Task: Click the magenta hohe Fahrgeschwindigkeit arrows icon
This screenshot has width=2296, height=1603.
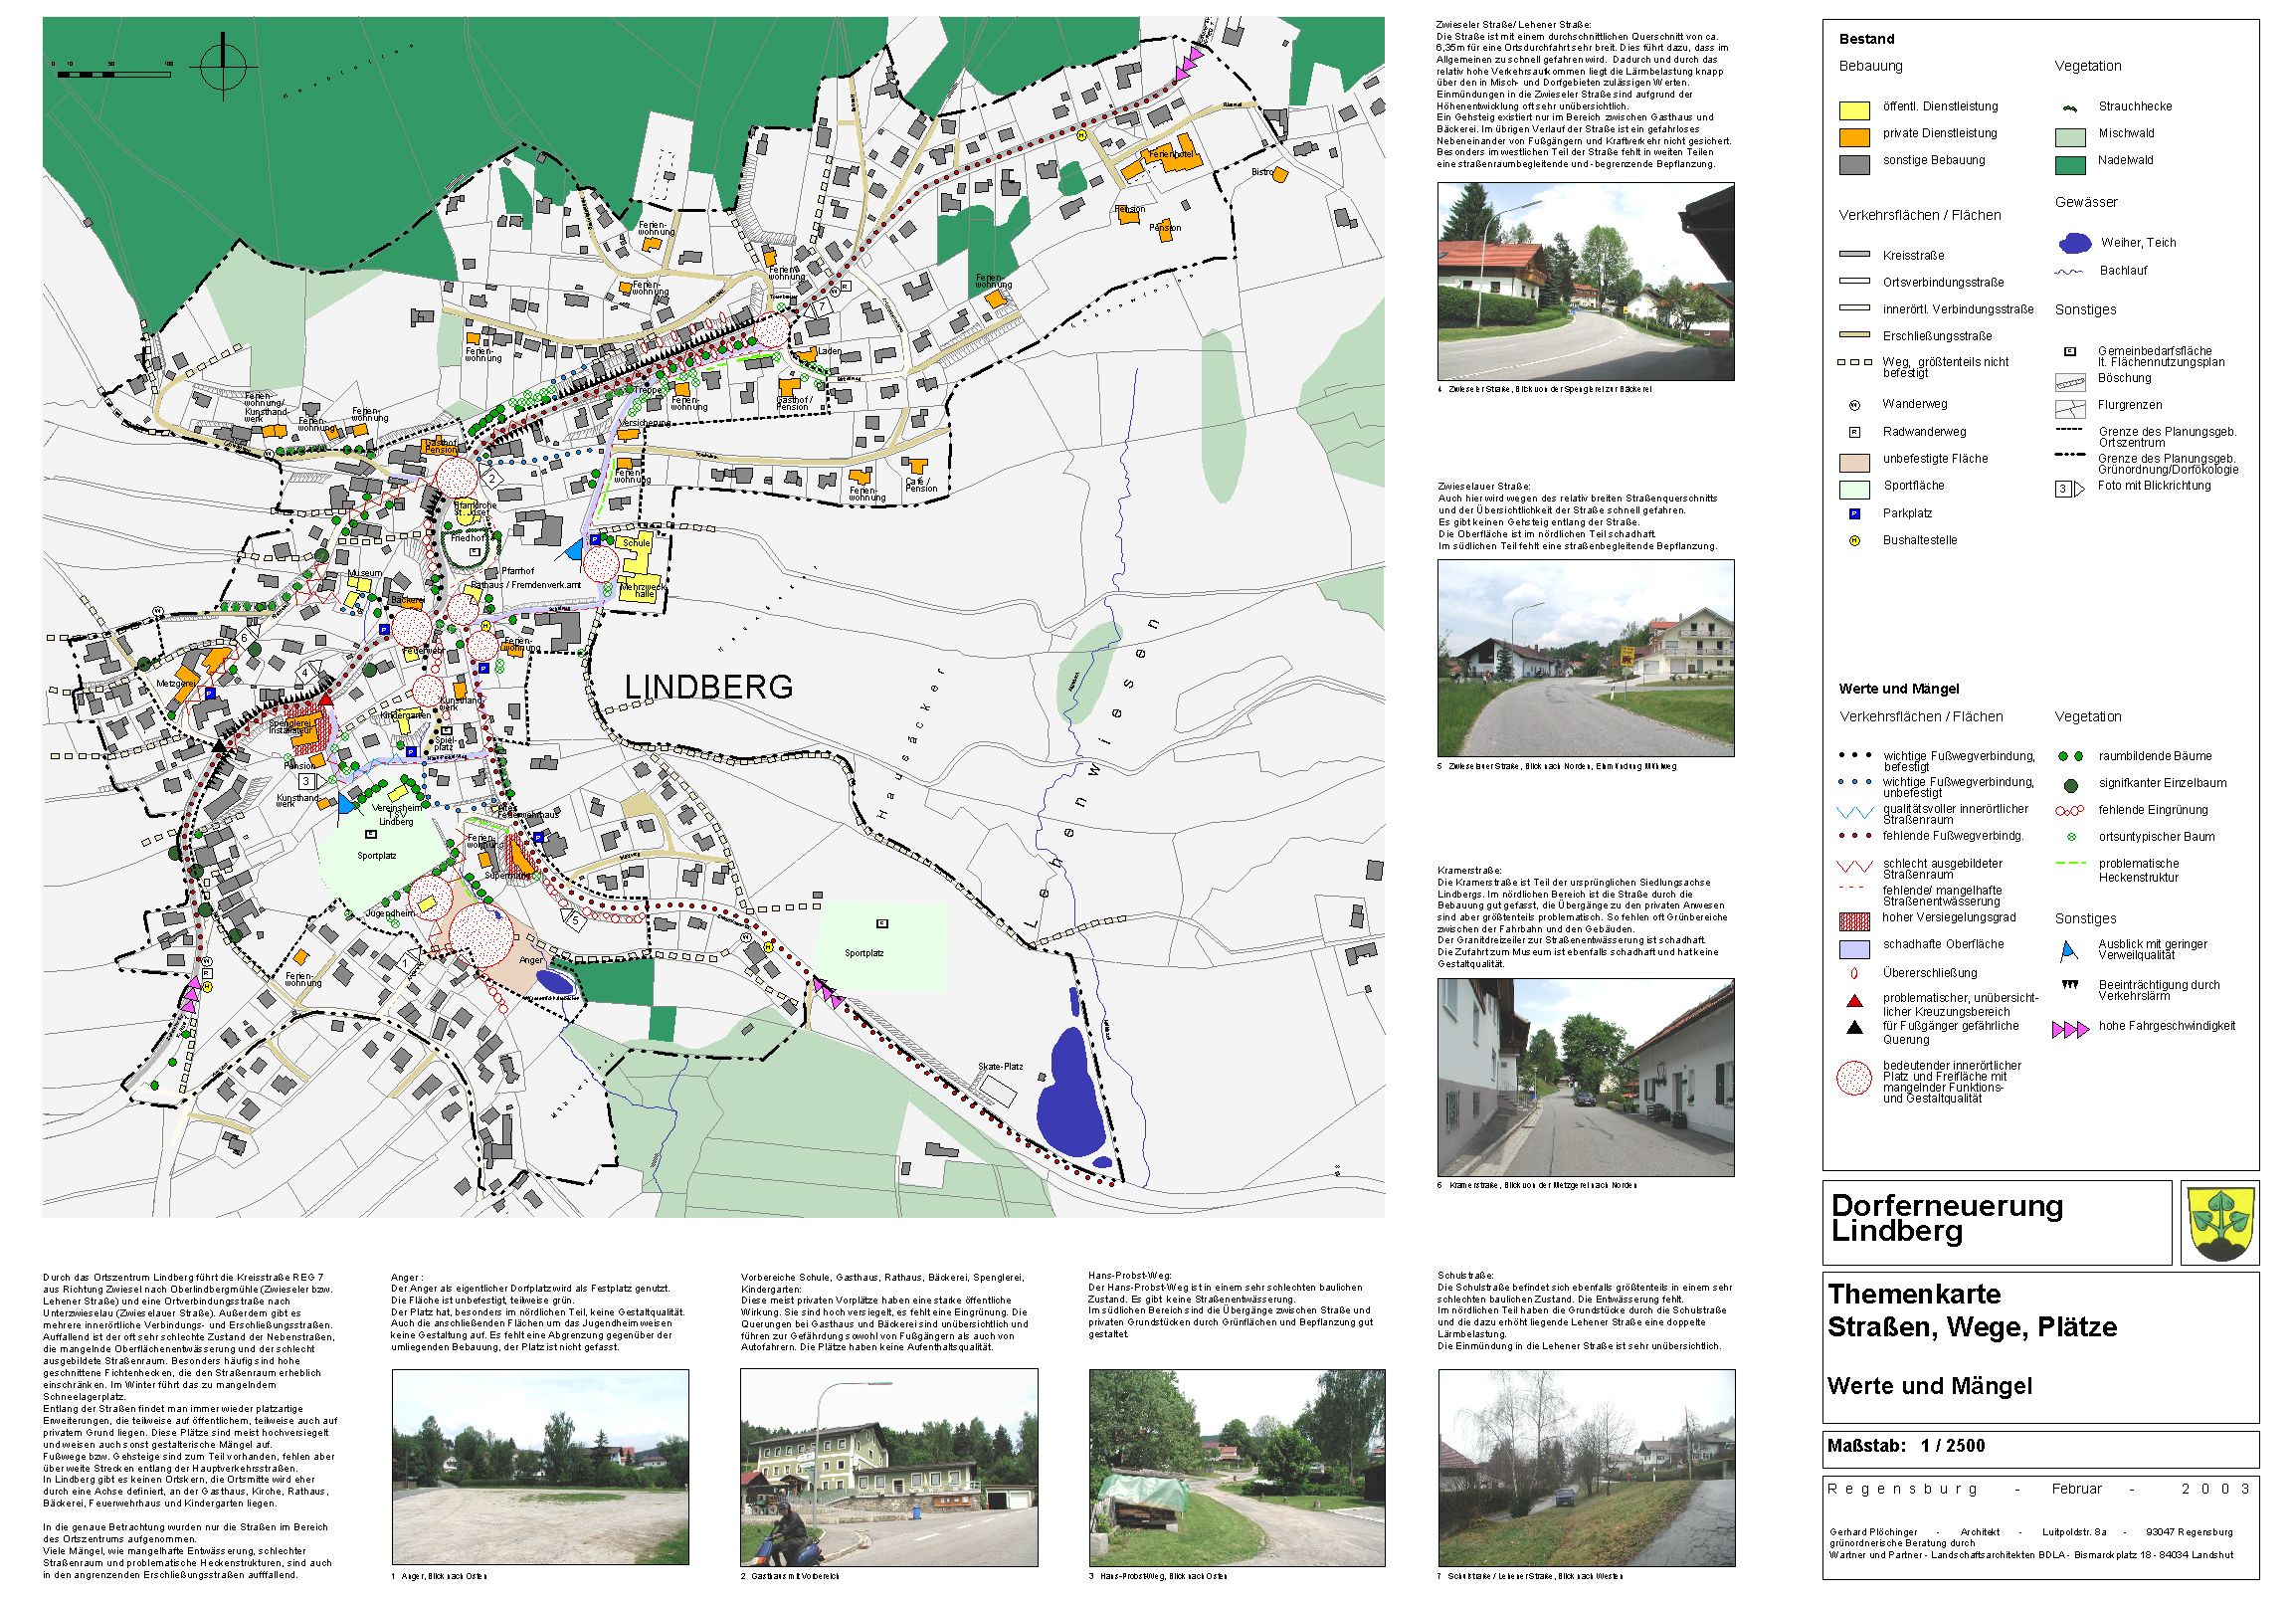Action: click(x=2070, y=1029)
